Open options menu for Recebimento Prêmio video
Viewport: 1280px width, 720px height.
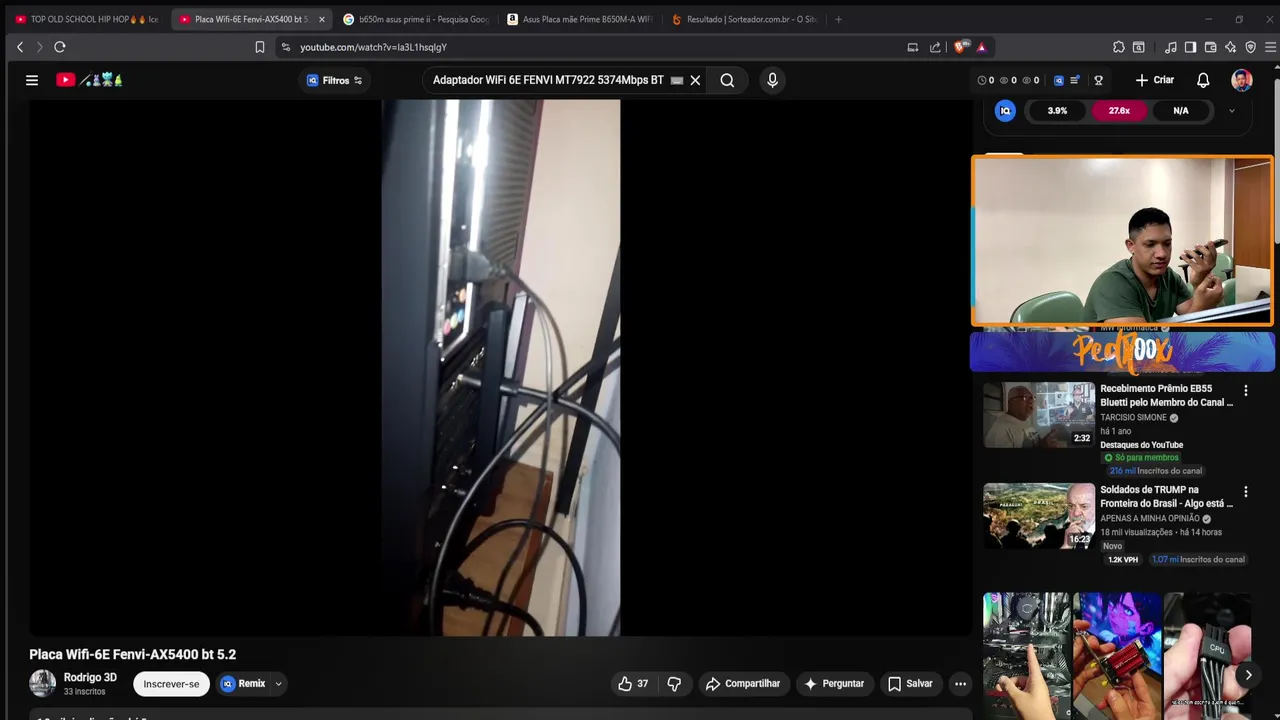(1245, 390)
